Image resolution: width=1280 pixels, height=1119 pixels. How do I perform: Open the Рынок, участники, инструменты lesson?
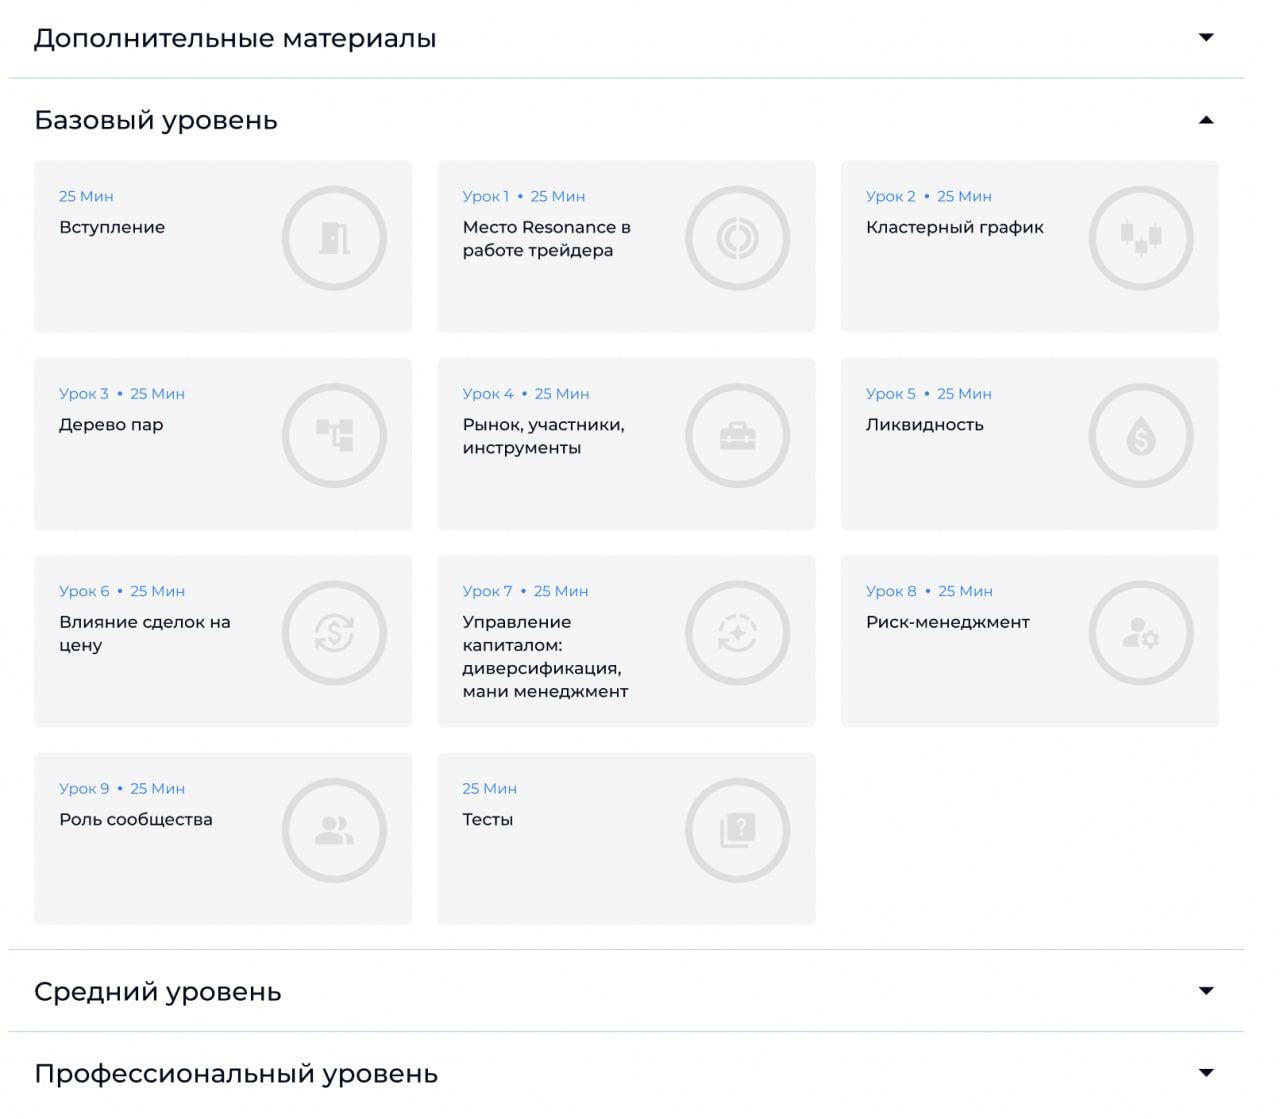pos(543,436)
